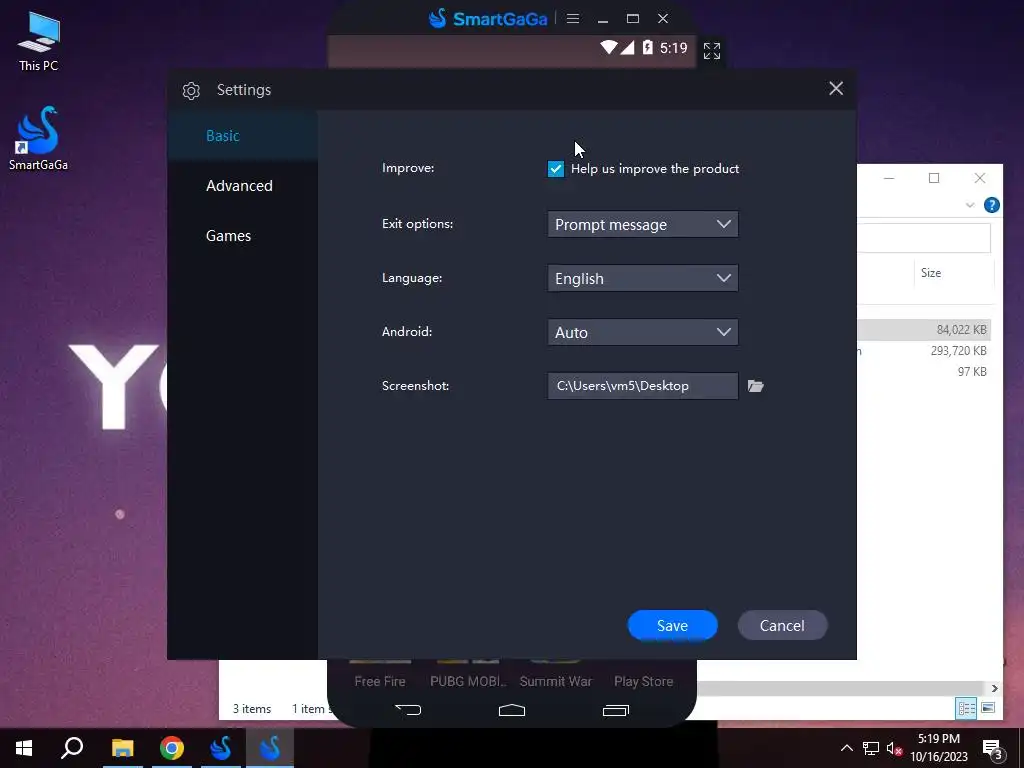Tap the Android recent apps button
This screenshot has width=1024, height=768.
(616, 710)
